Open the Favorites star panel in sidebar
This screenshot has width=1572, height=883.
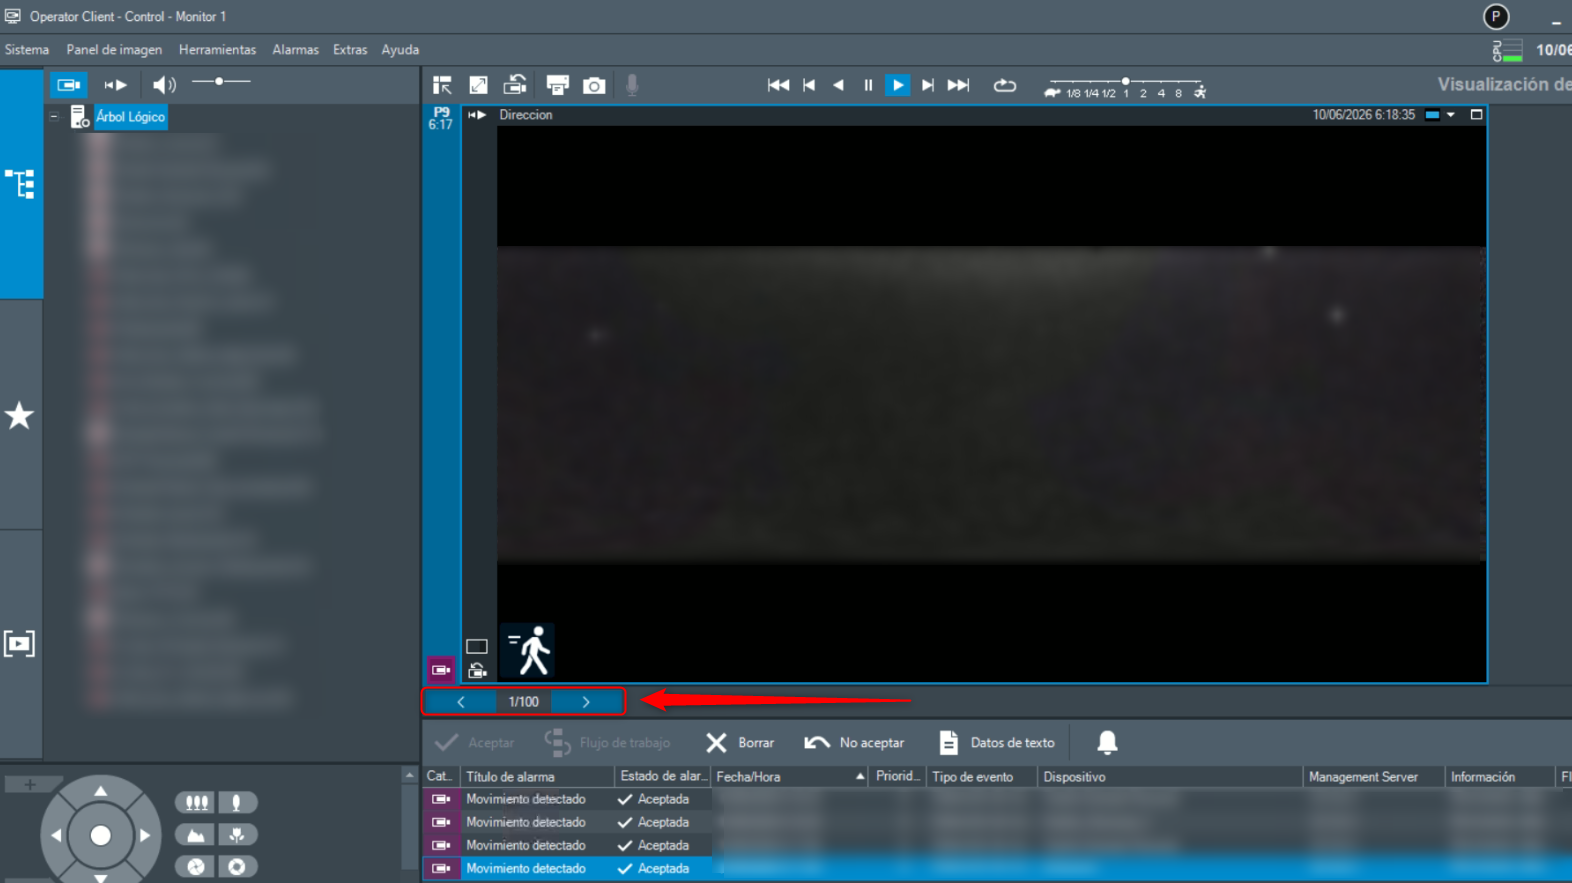(x=19, y=416)
